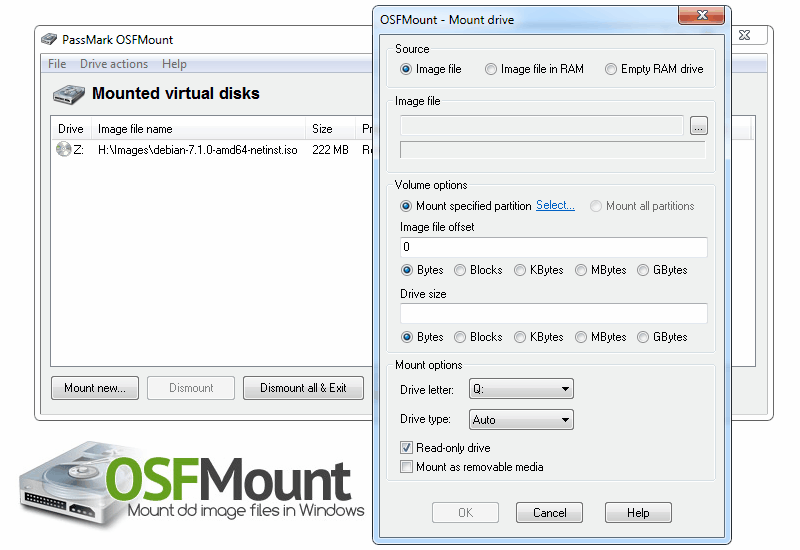Click the Mounted virtual disks drive icon

coord(68,94)
